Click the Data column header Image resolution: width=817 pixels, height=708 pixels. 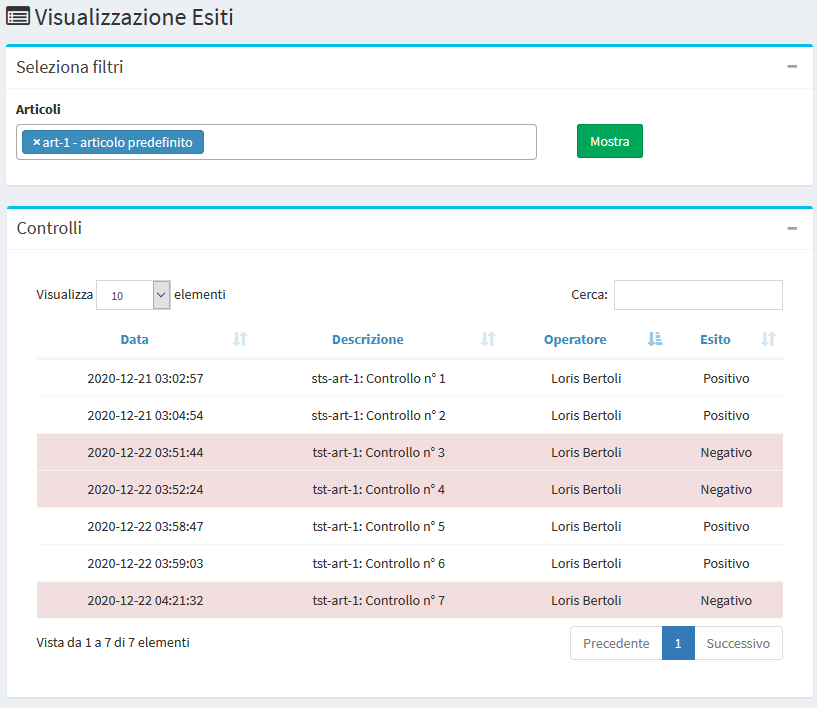[x=134, y=339]
